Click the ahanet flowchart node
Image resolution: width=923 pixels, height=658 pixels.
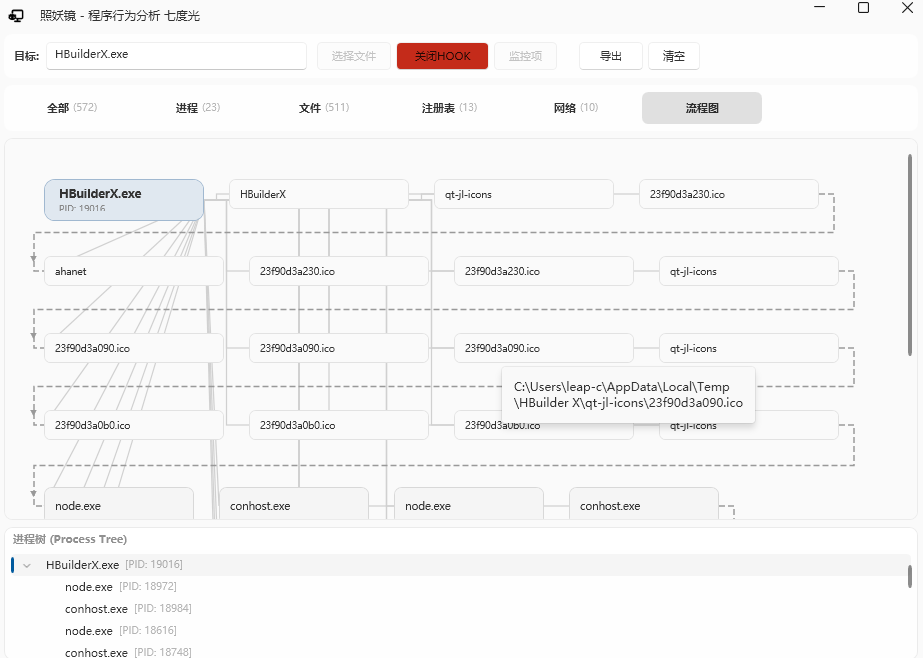(134, 271)
